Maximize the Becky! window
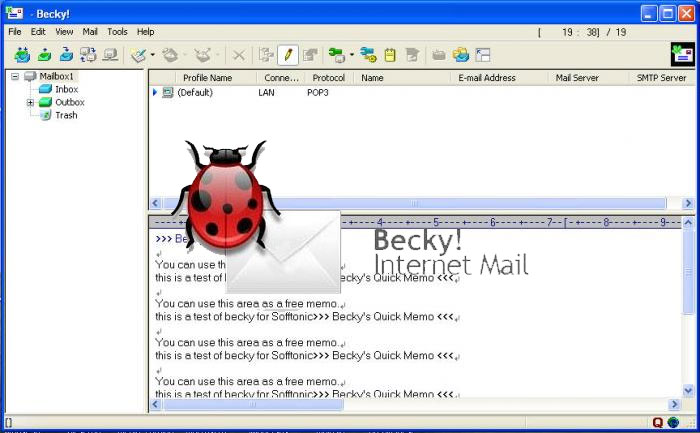The height and width of the screenshot is (433, 700). click(668, 13)
